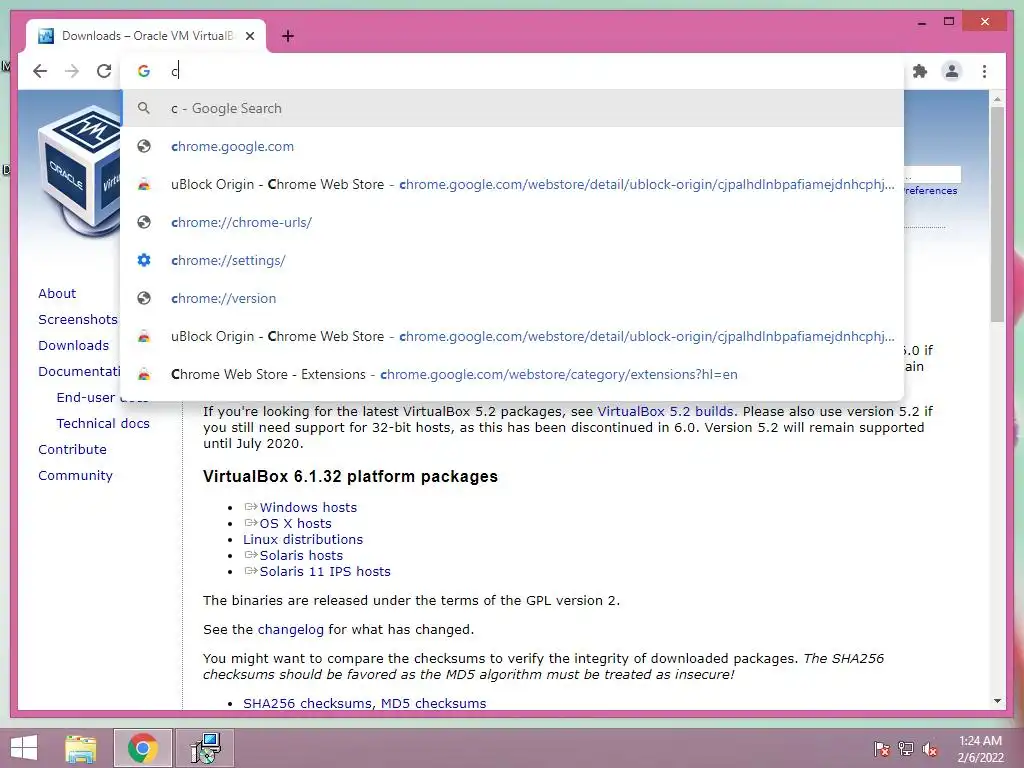Open MD5 checksums link
This screenshot has height=768, width=1024.
click(434, 703)
